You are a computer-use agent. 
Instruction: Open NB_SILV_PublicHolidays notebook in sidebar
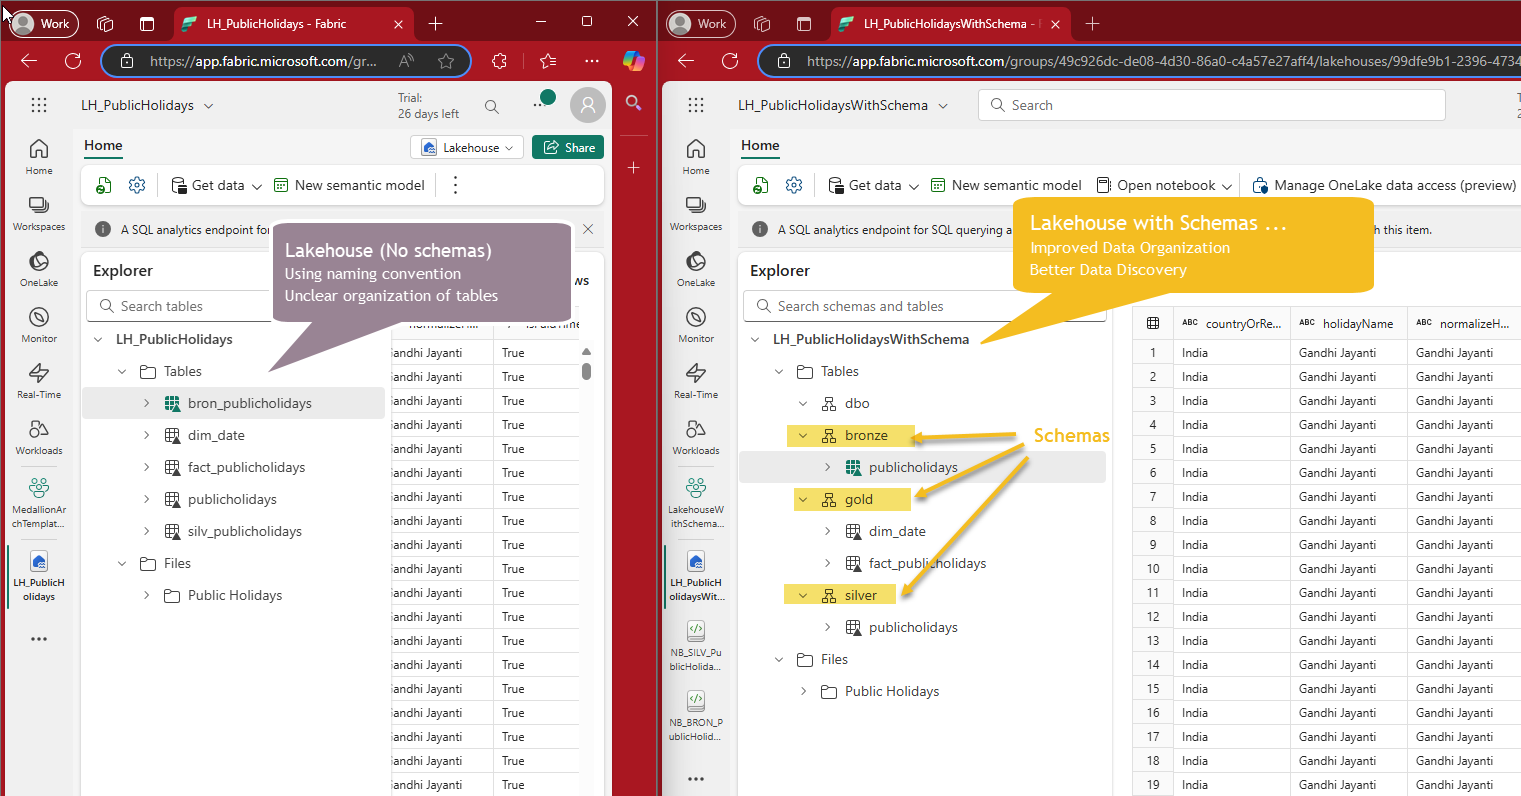coord(696,644)
